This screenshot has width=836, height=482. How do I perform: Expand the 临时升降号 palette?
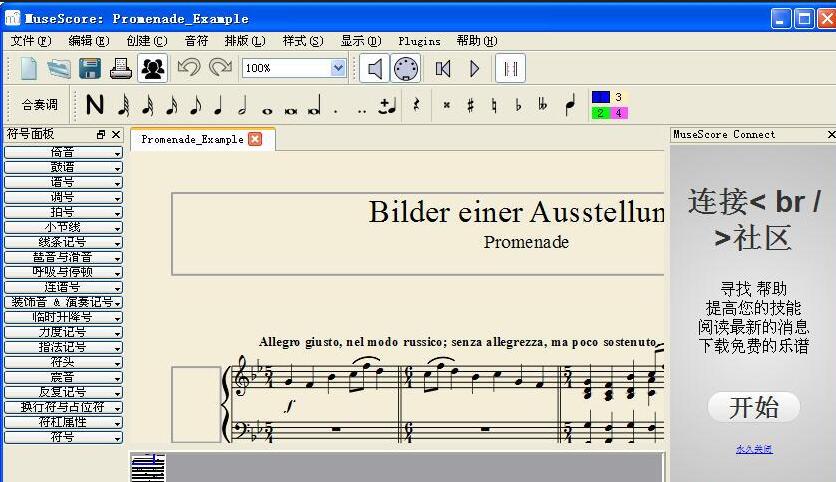[x=63, y=317]
